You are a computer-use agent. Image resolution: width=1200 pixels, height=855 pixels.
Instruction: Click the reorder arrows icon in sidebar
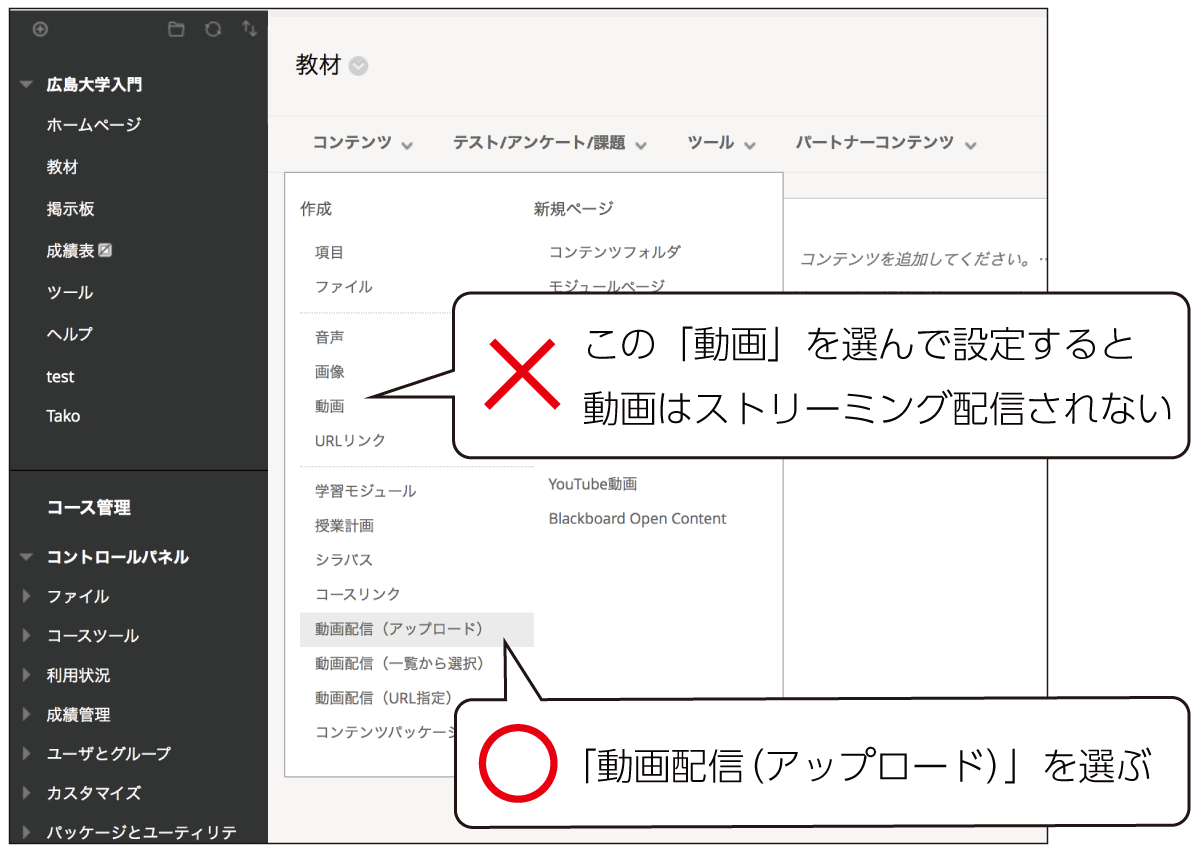coord(249,29)
